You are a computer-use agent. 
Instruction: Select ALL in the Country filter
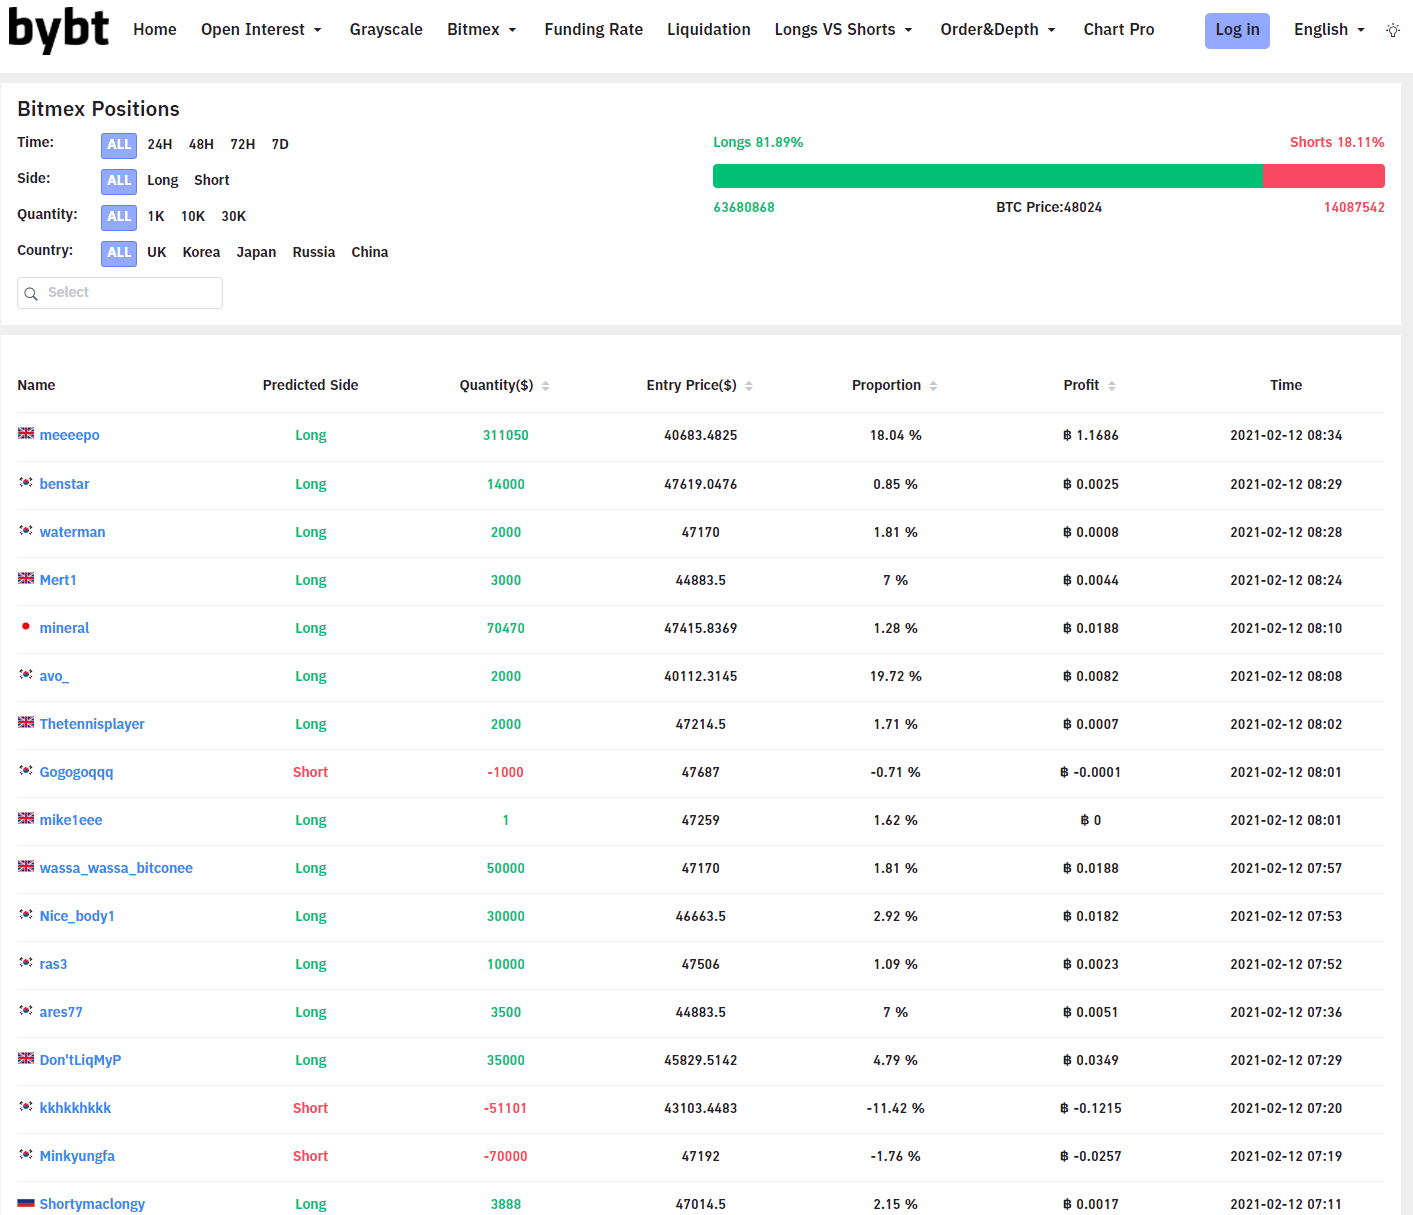point(119,253)
